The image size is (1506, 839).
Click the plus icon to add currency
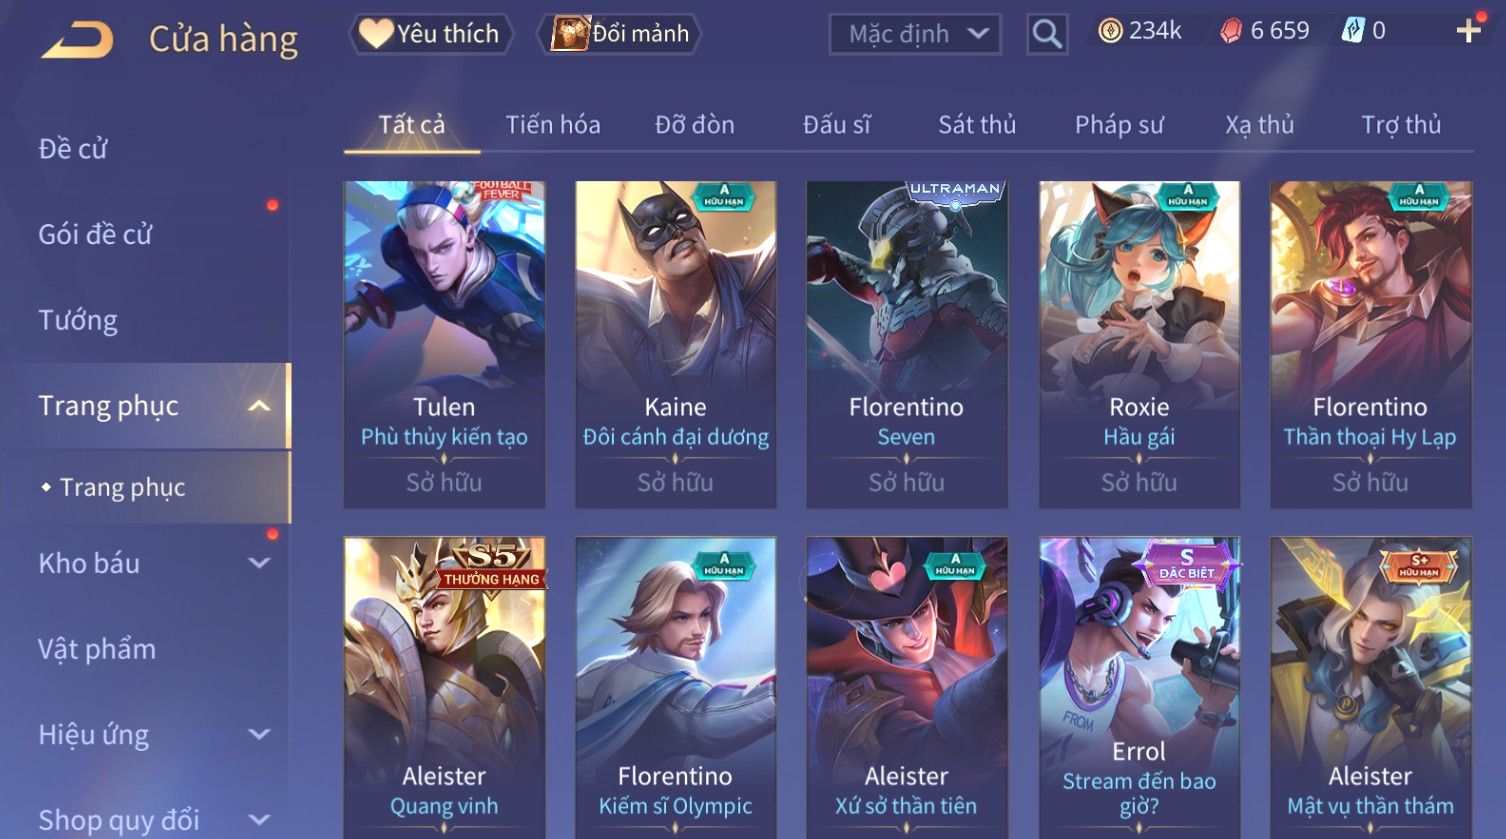point(1468,31)
